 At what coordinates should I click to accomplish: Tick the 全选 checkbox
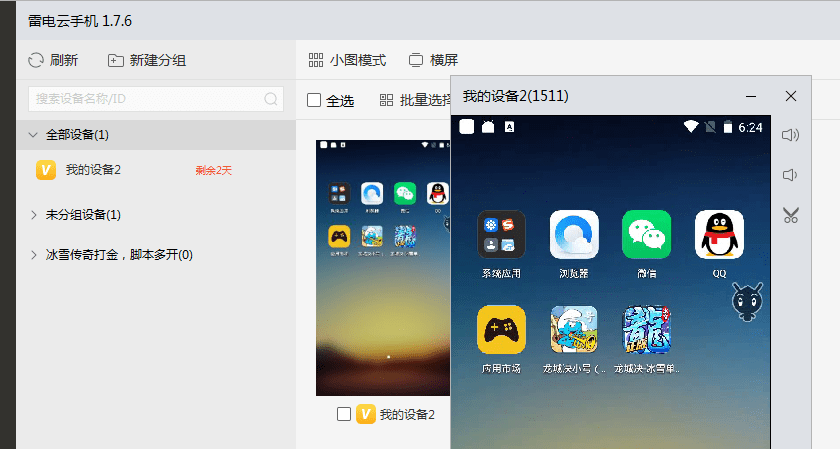314,100
